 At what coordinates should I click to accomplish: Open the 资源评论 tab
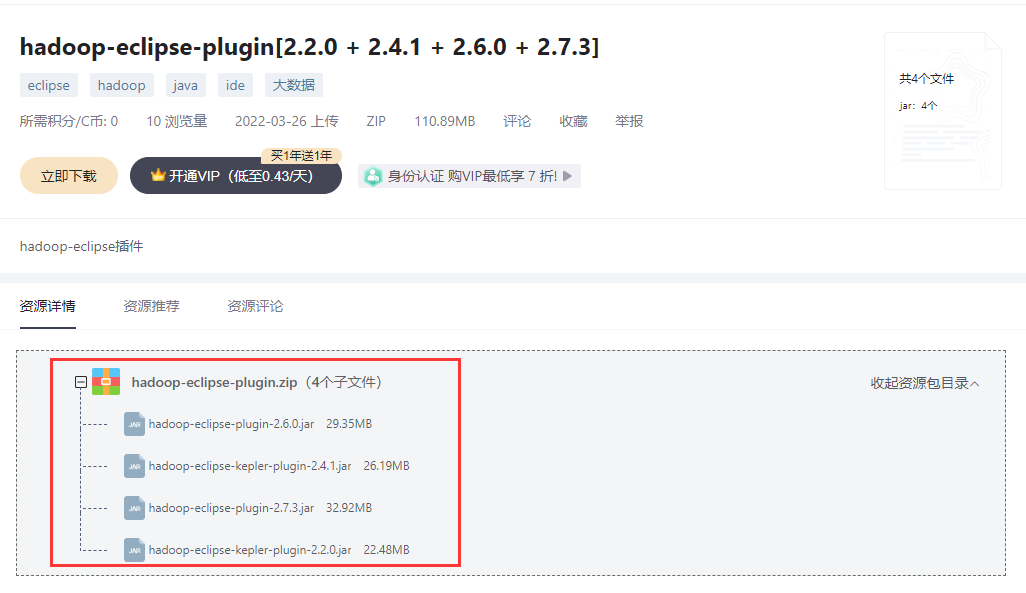[255, 306]
